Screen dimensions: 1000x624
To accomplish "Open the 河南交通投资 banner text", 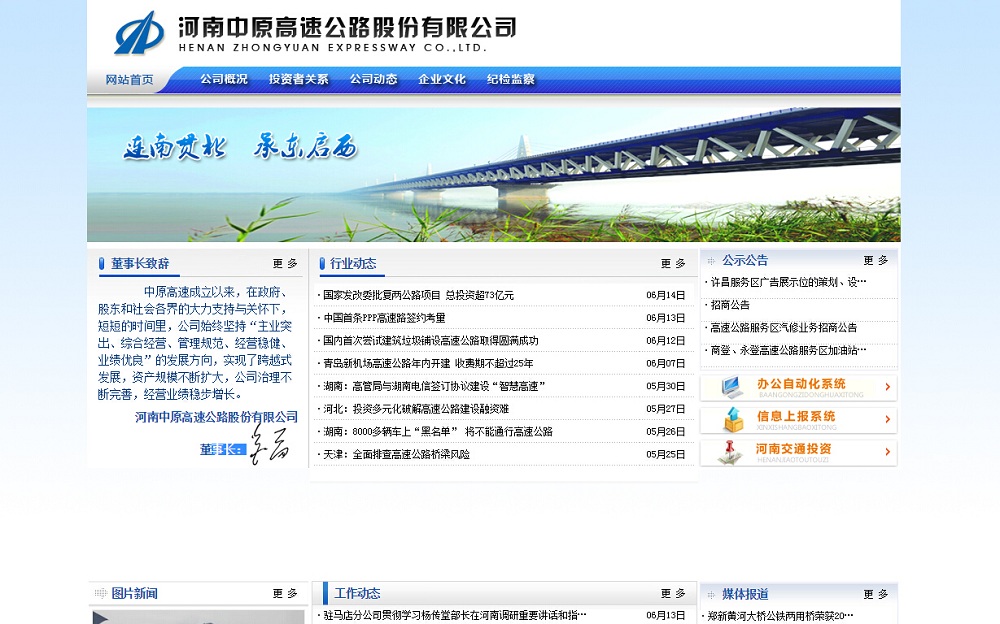I will tap(793, 449).
